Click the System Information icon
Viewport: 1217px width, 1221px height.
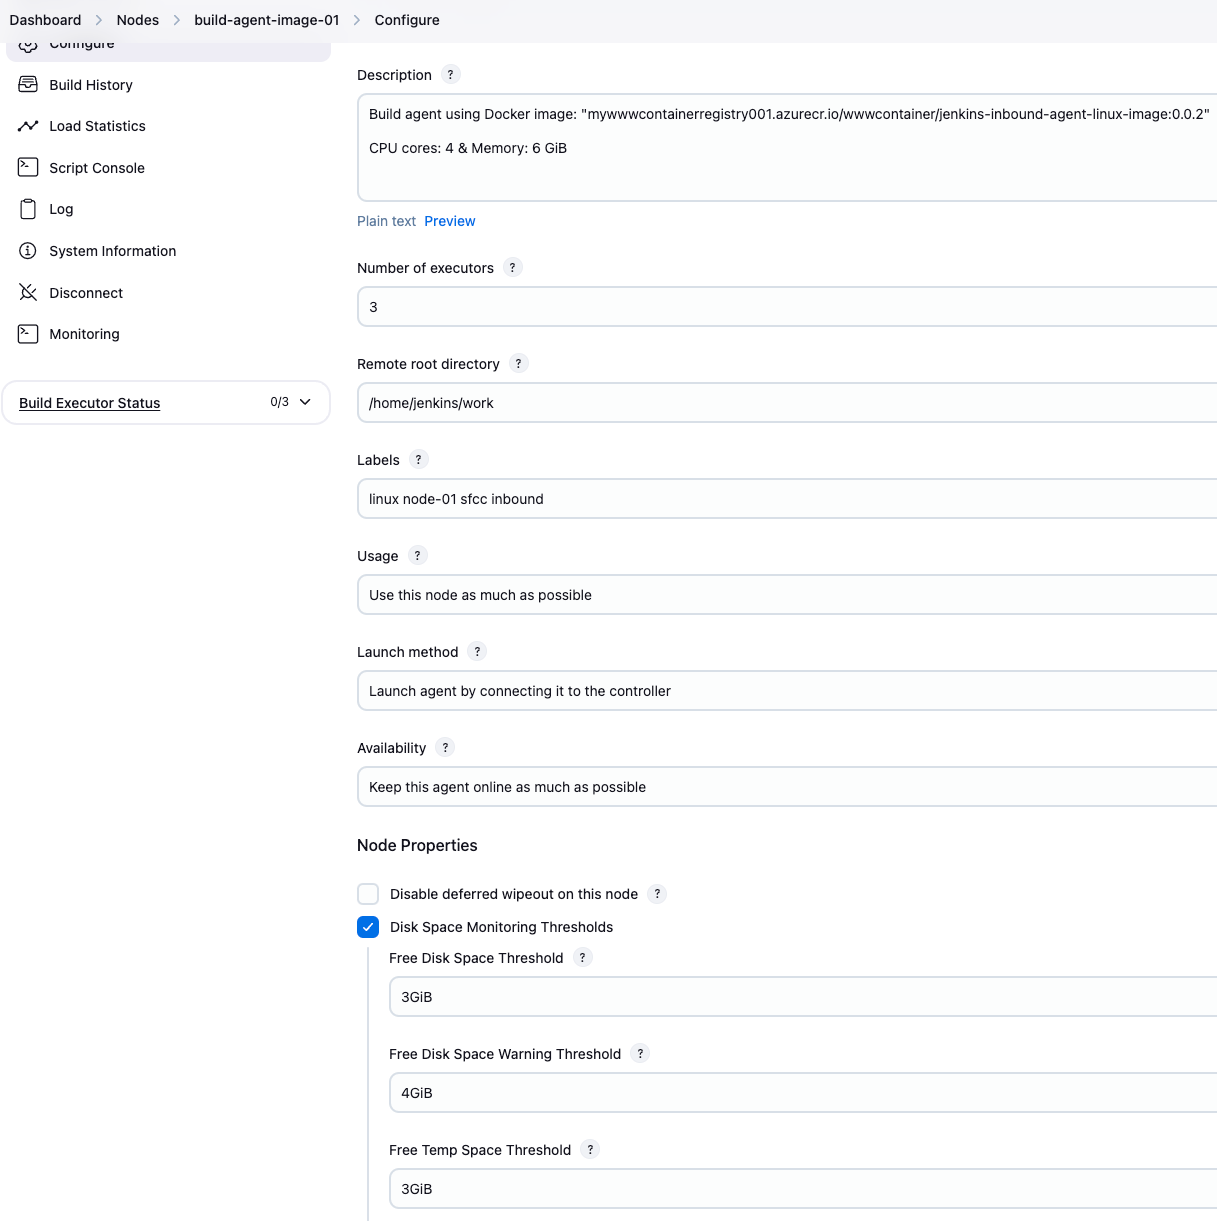tap(28, 251)
